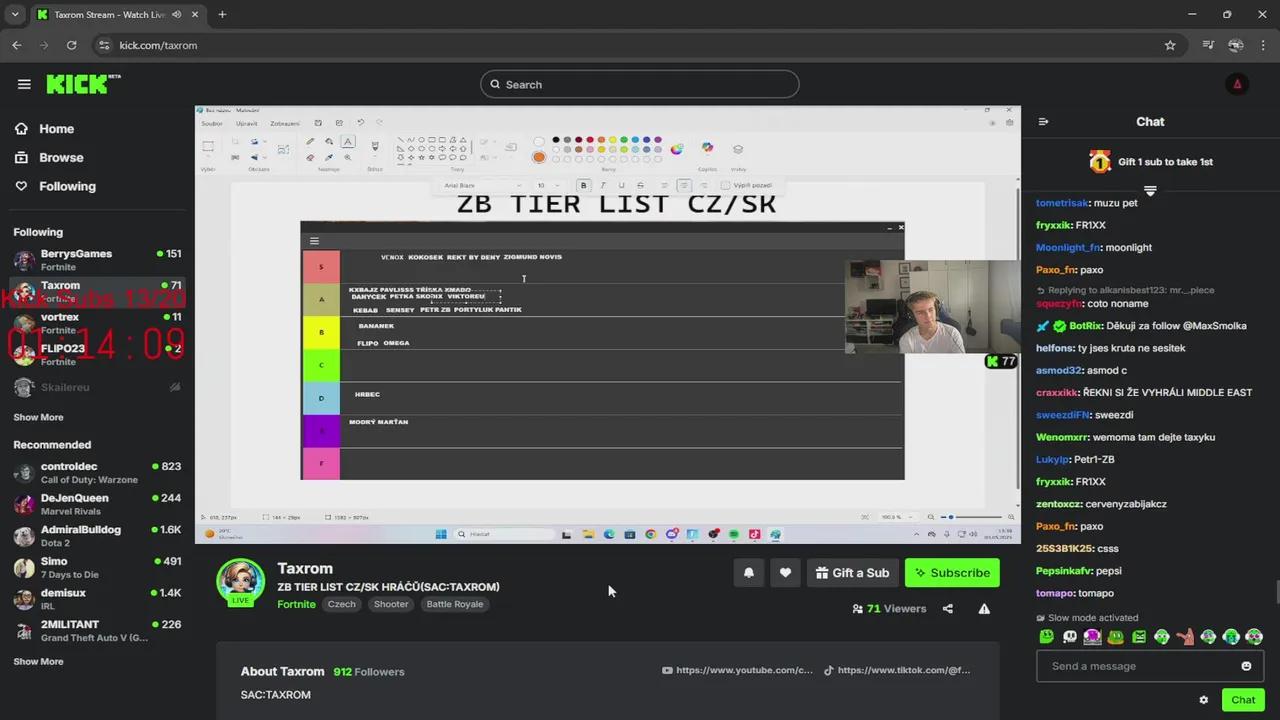Open the YouTube icon link in About section
This screenshot has height=720, width=1280.
[667, 671]
